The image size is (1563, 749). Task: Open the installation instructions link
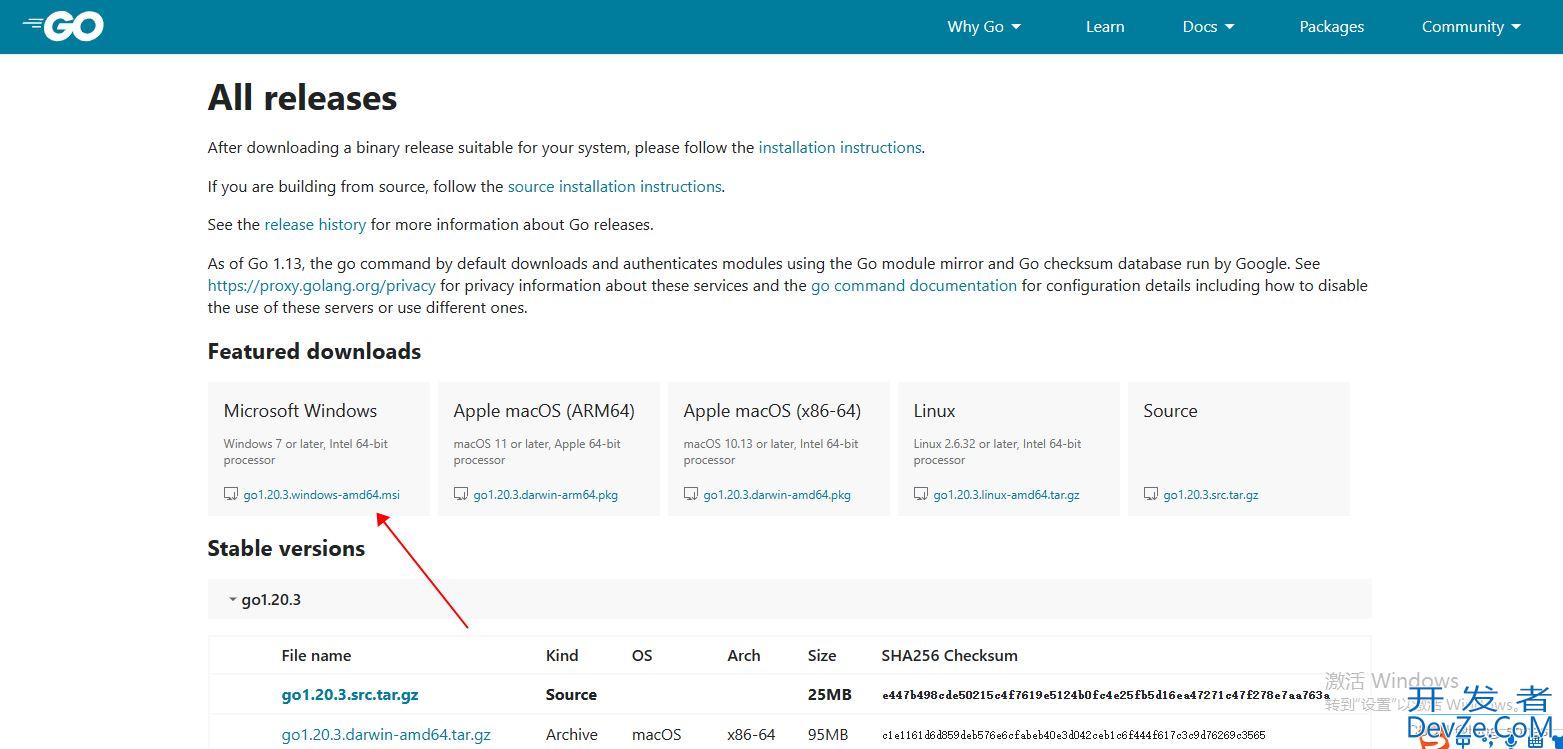(840, 147)
